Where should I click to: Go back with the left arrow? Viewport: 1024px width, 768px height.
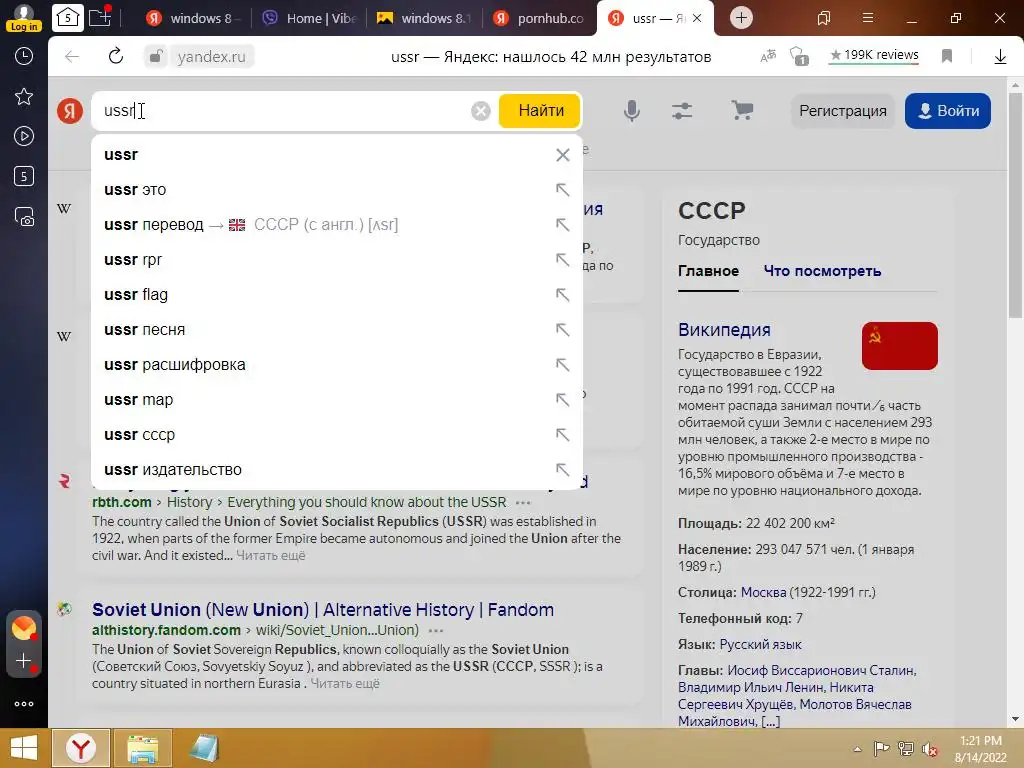click(x=72, y=57)
